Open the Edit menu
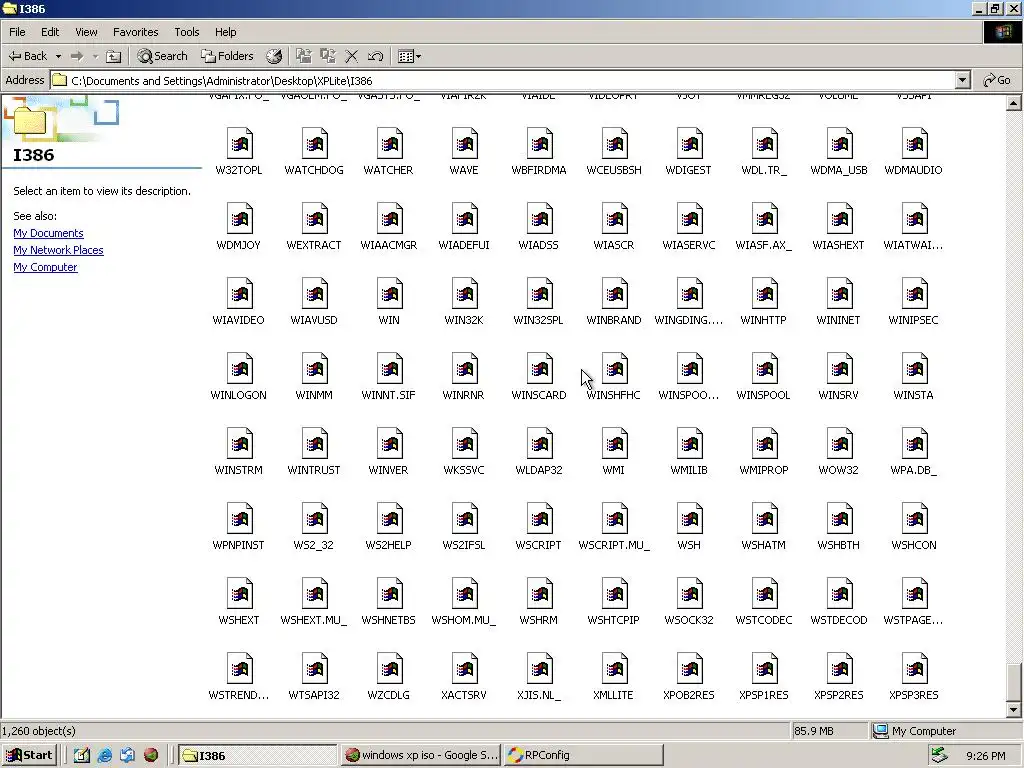 (50, 32)
